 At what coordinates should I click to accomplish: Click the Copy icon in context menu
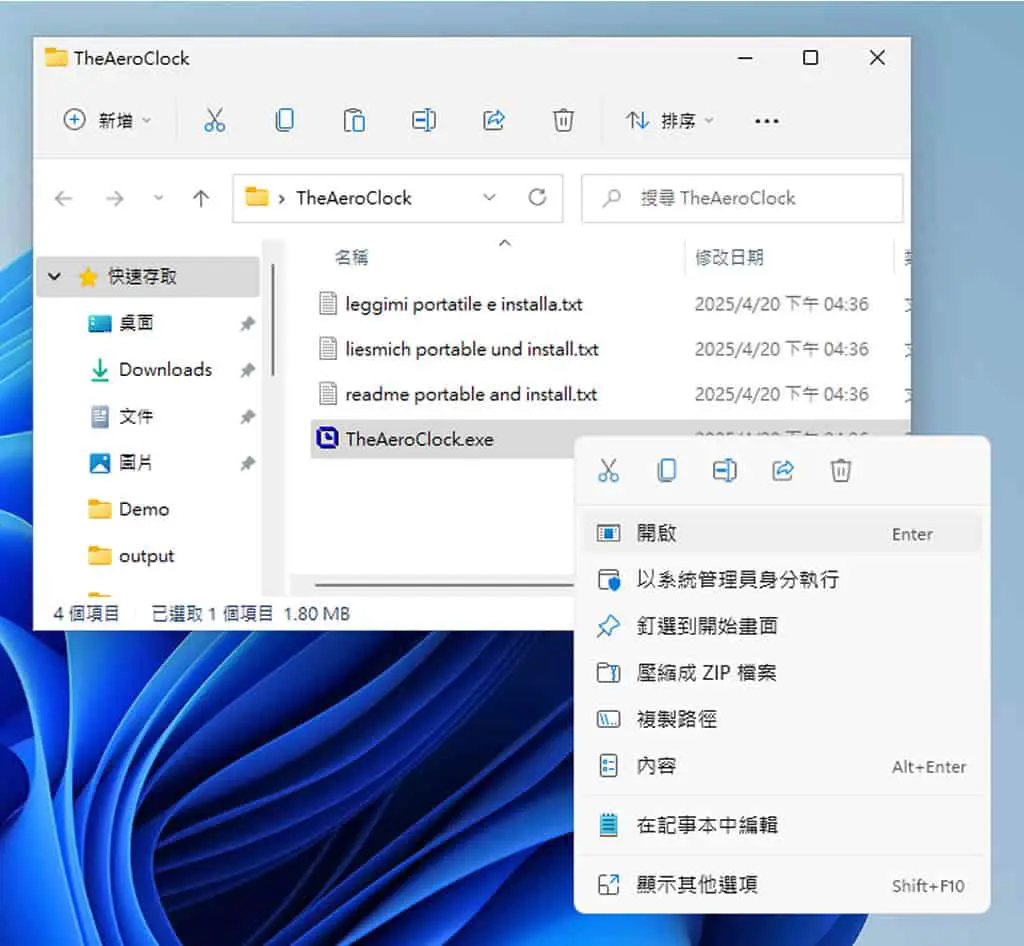tap(666, 470)
